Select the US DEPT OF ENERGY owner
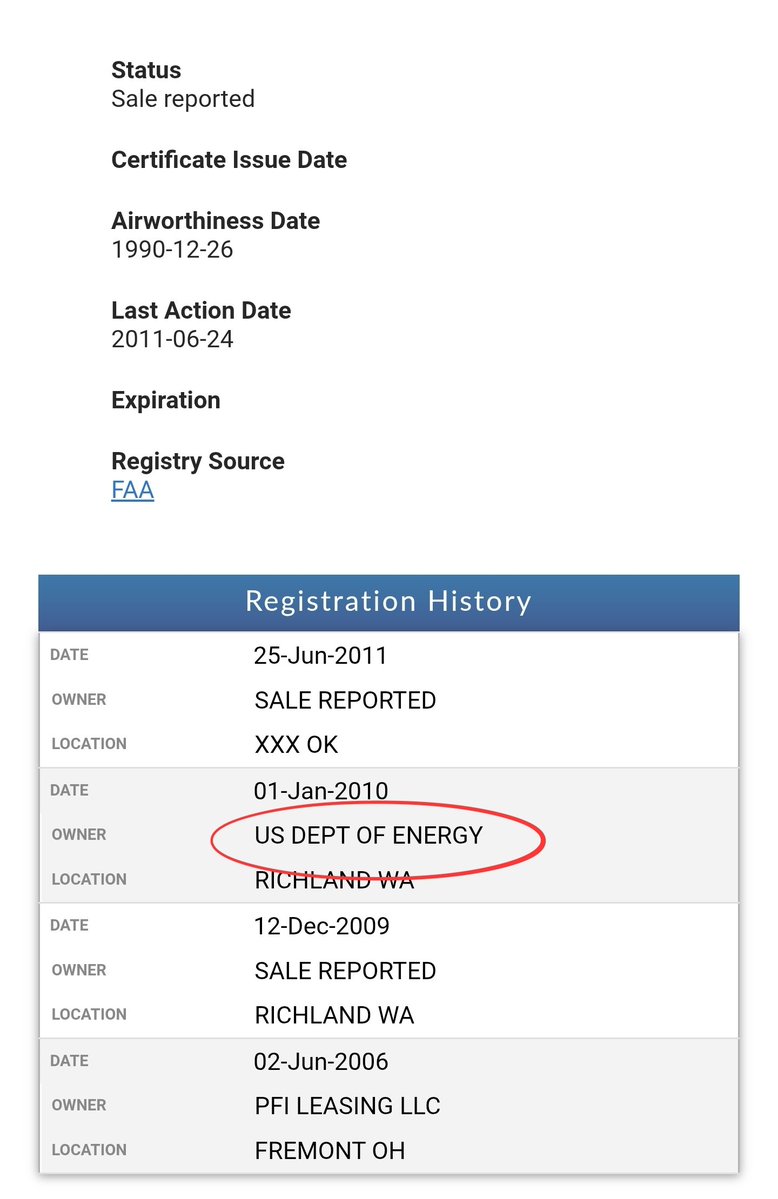This screenshot has width=778, height=1199. 368,835
